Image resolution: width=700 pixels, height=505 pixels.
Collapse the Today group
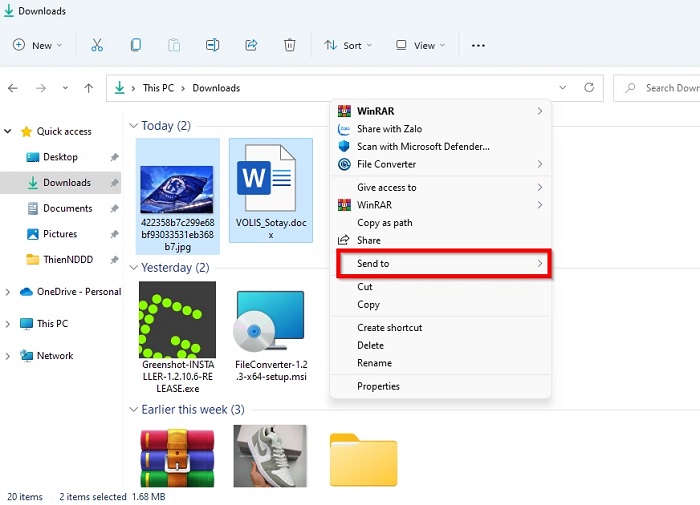133,125
